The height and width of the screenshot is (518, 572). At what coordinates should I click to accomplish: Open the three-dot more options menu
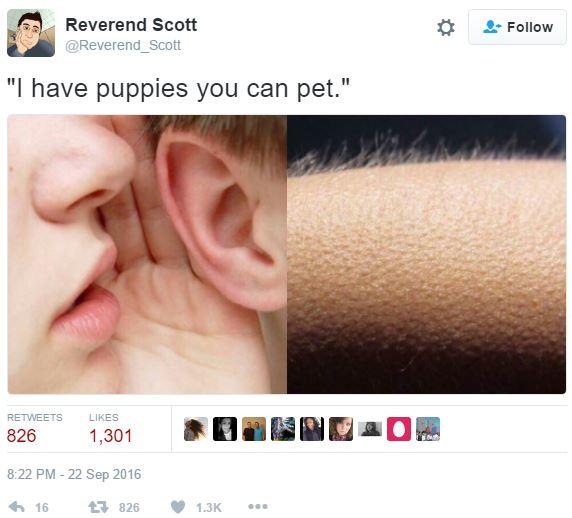coord(258,506)
